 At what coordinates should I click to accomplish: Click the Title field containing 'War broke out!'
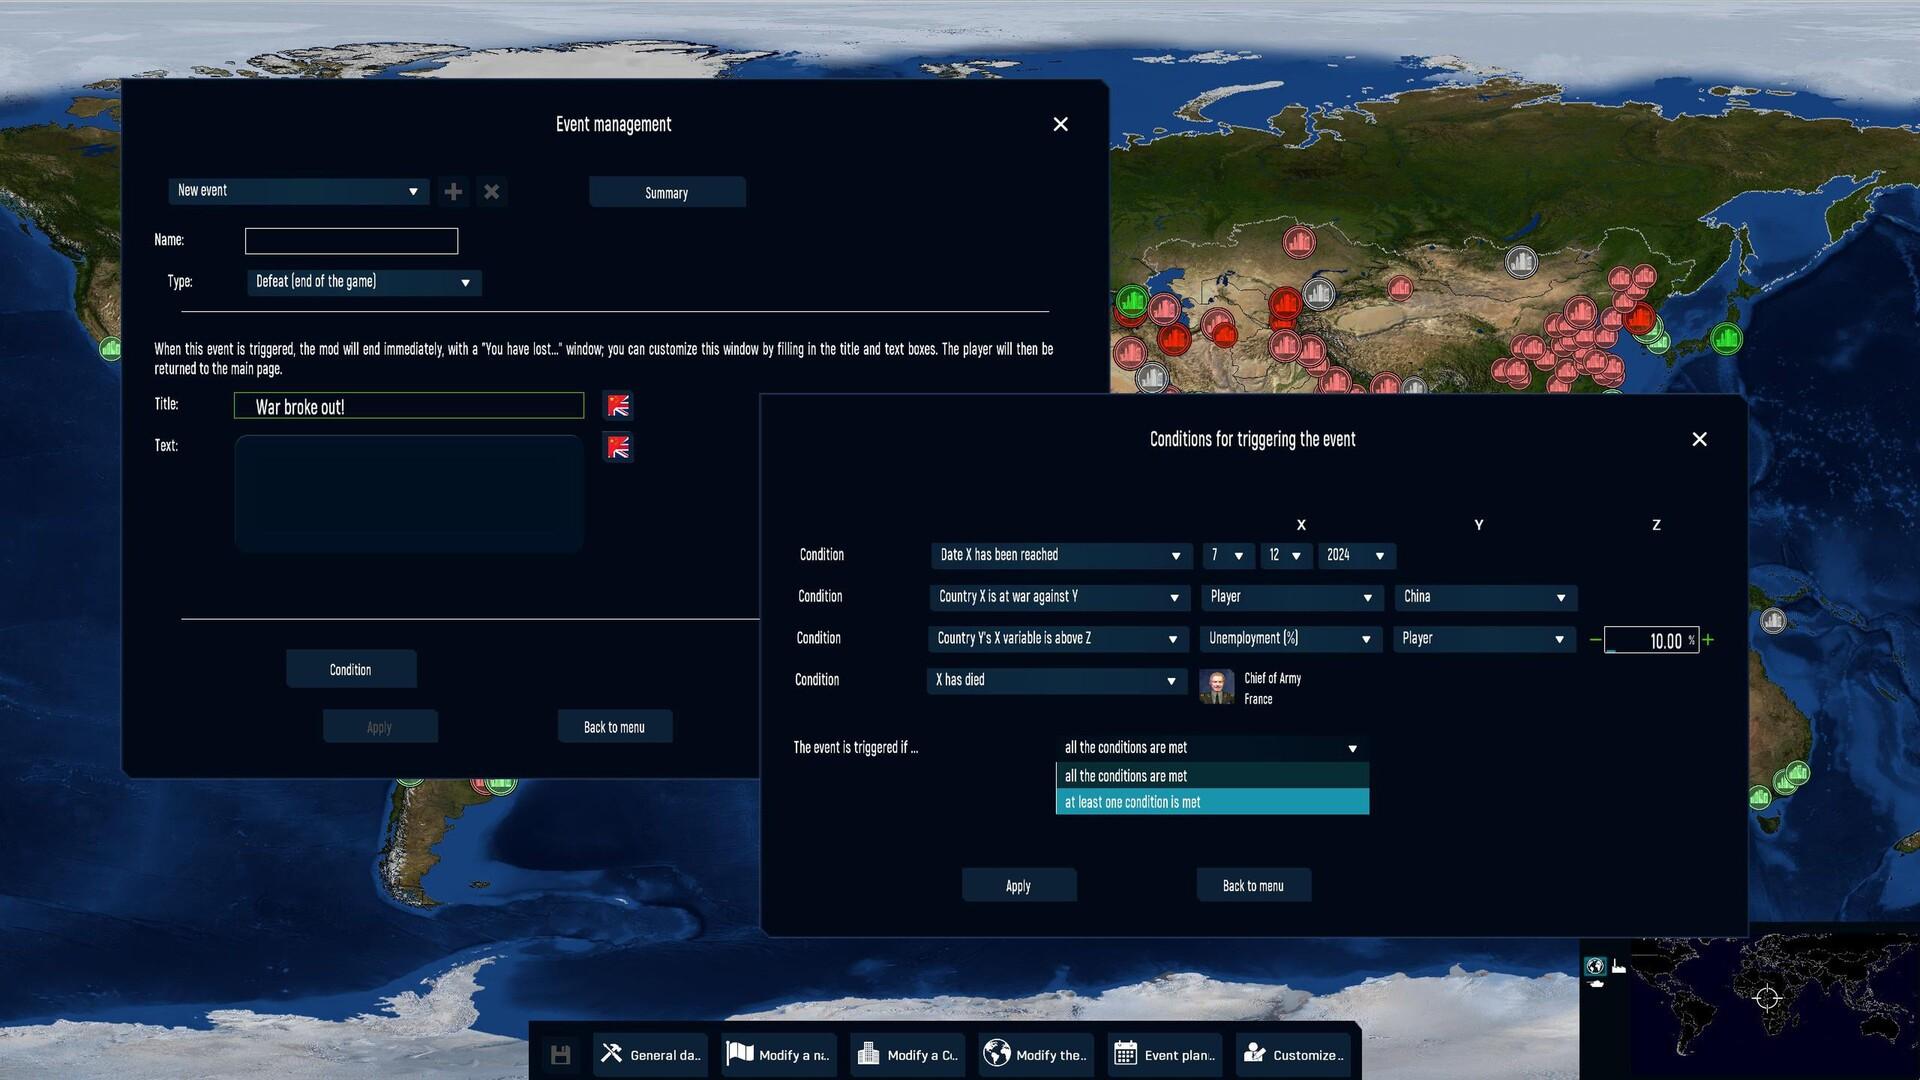(409, 405)
